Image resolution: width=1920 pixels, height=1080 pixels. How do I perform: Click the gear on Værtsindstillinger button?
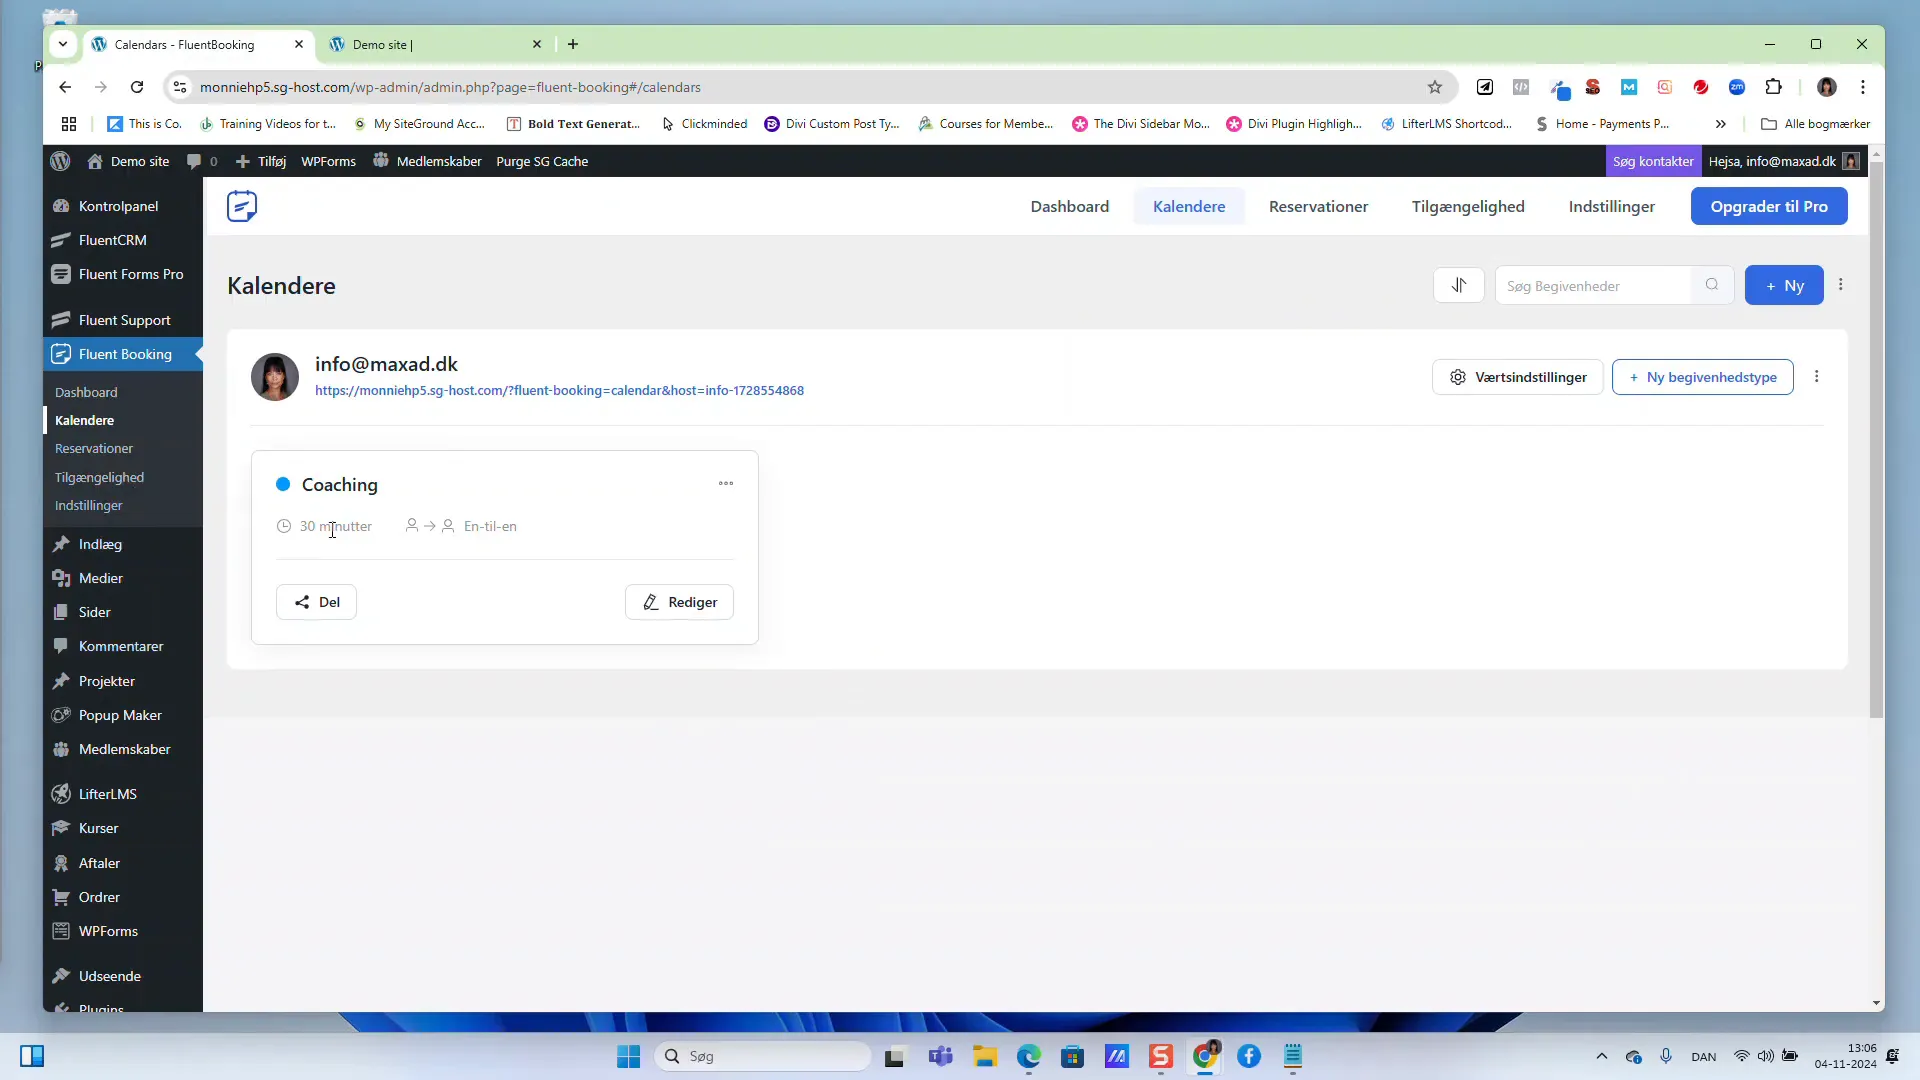pos(1458,377)
